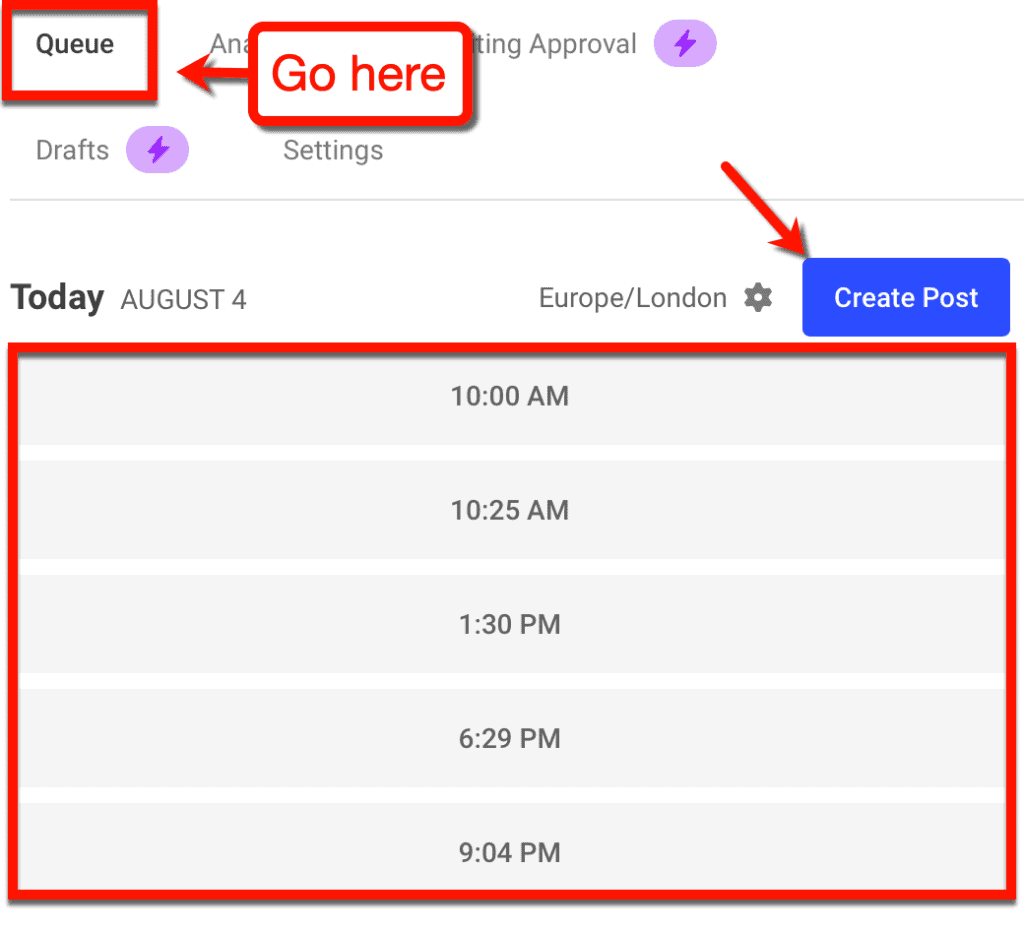The image size is (1024, 931).
Task: Click the 9:04 PM queue slot
Action: pyautogui.click(x=510, y=852)
